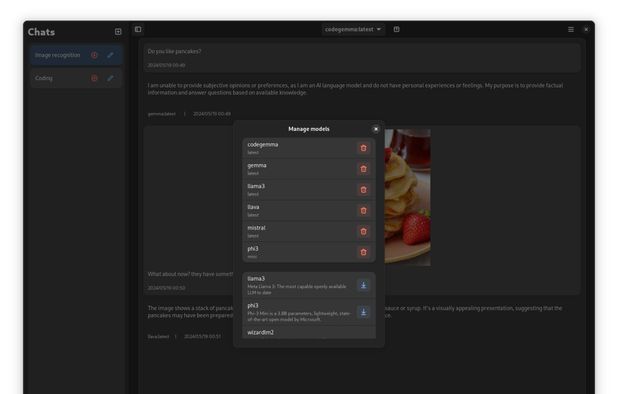The width and height of the screenshot is (618, 394).
Task: Rename the Image recognition chat
Action: 110,55
